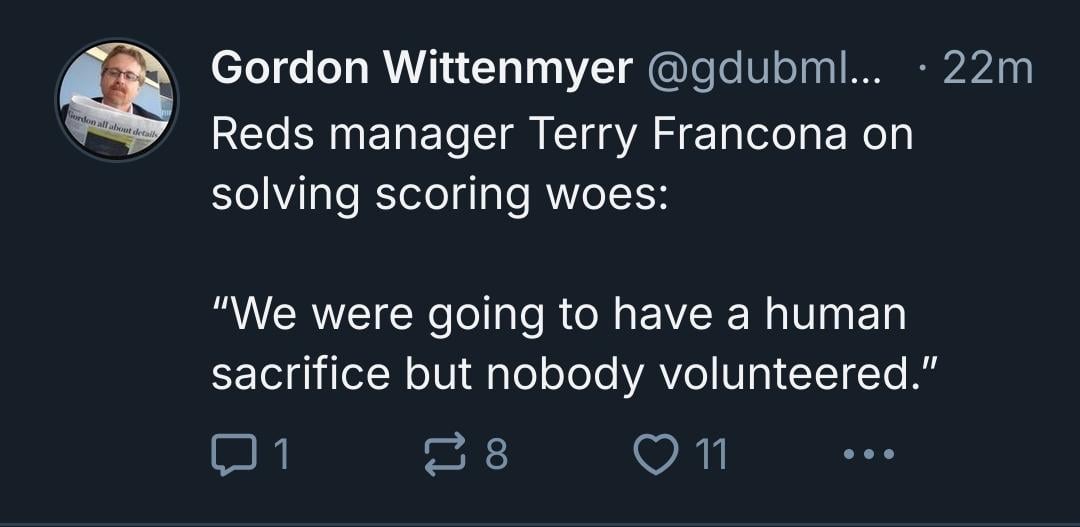Like the tweet with the heart icon

coord(656,455)
